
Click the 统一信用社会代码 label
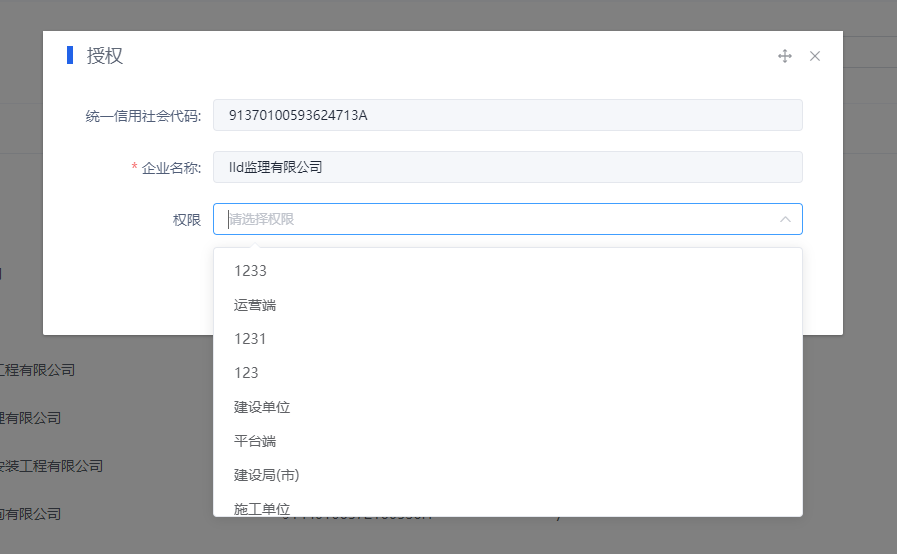[x=144, y=116]
